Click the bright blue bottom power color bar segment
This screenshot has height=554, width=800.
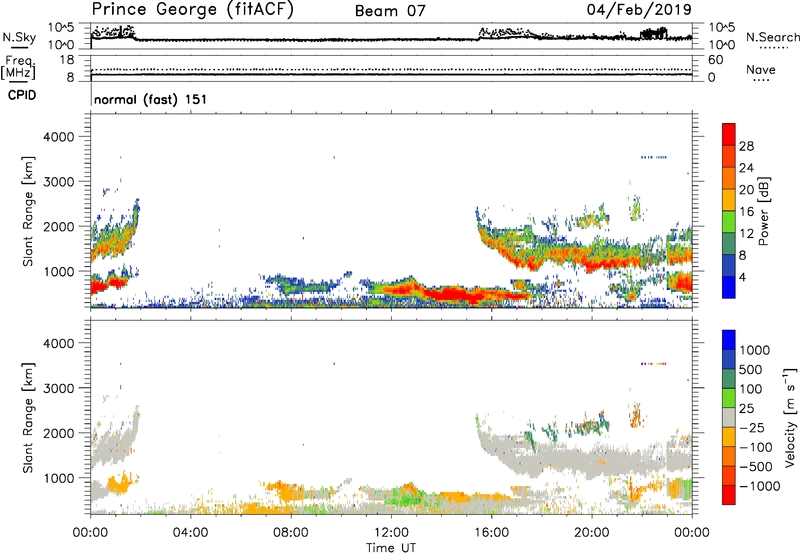(729, 288)
